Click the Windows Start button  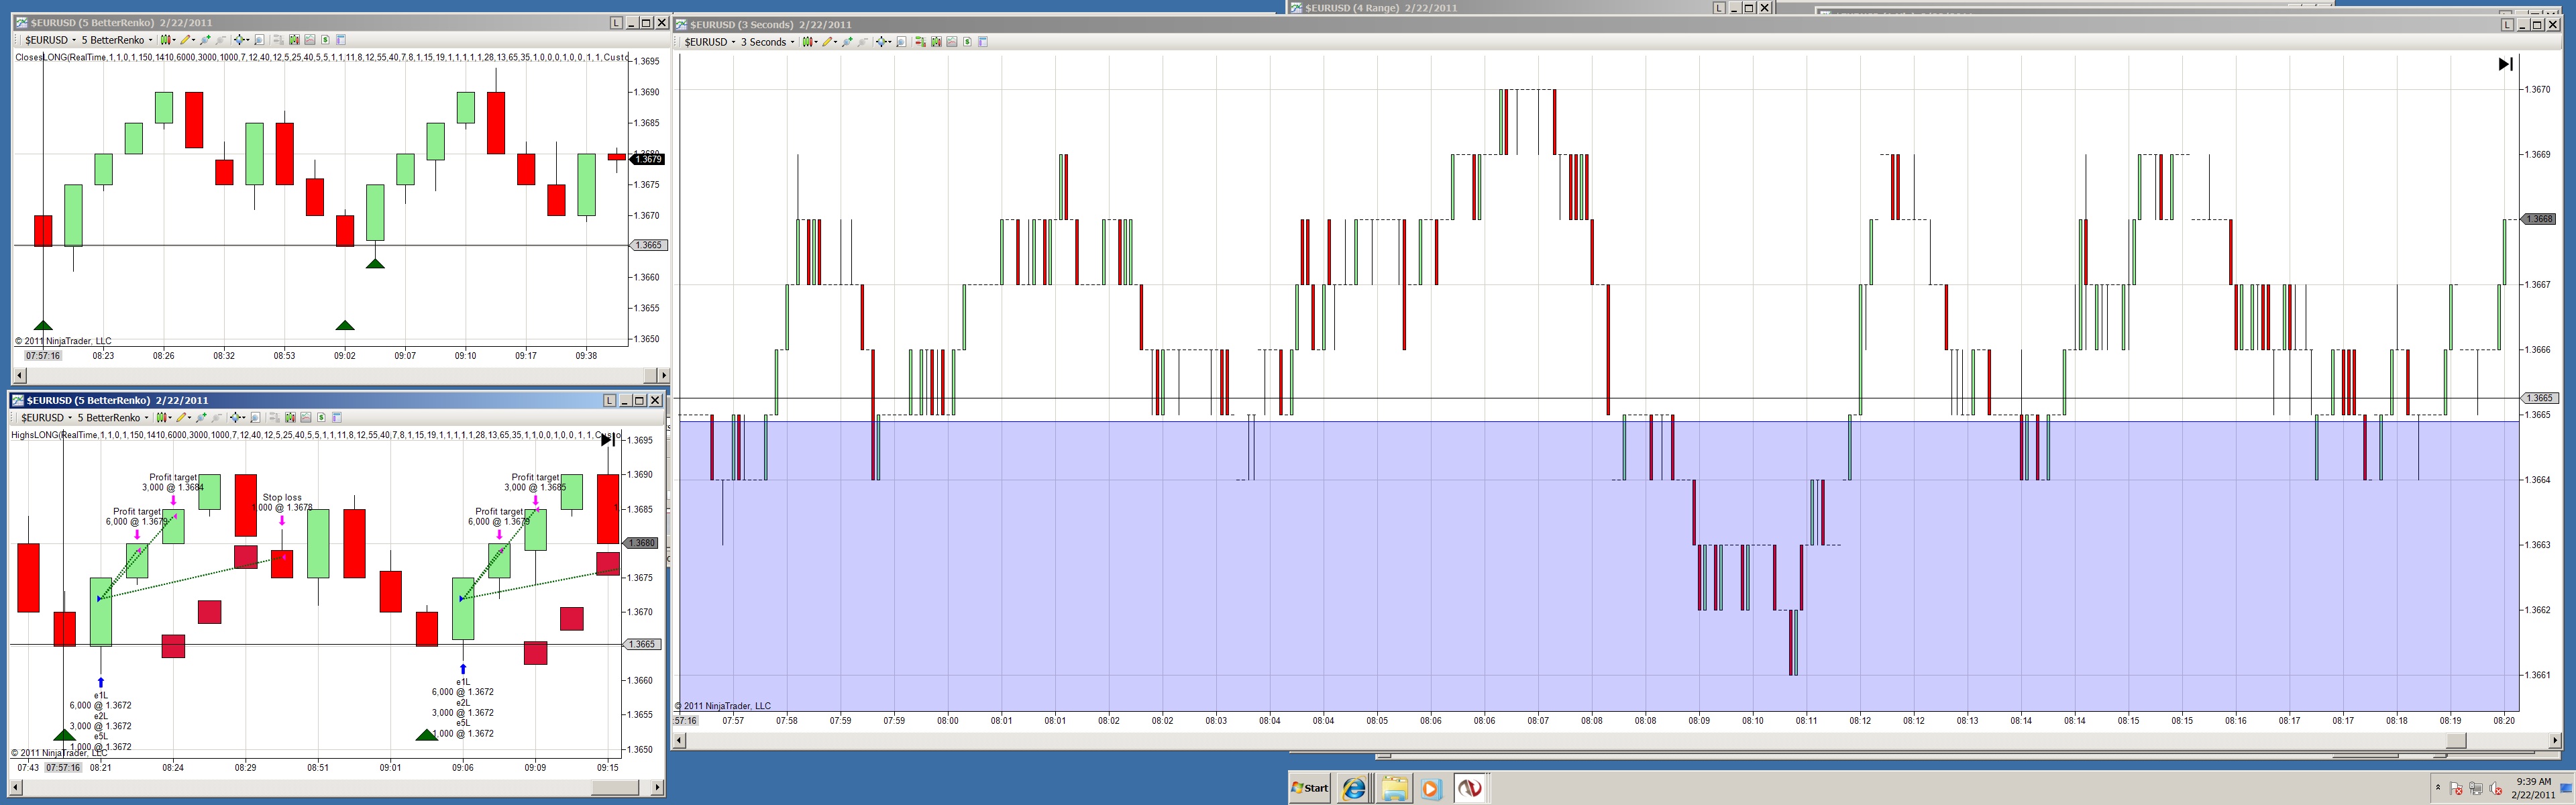[x=1310, y=788]
